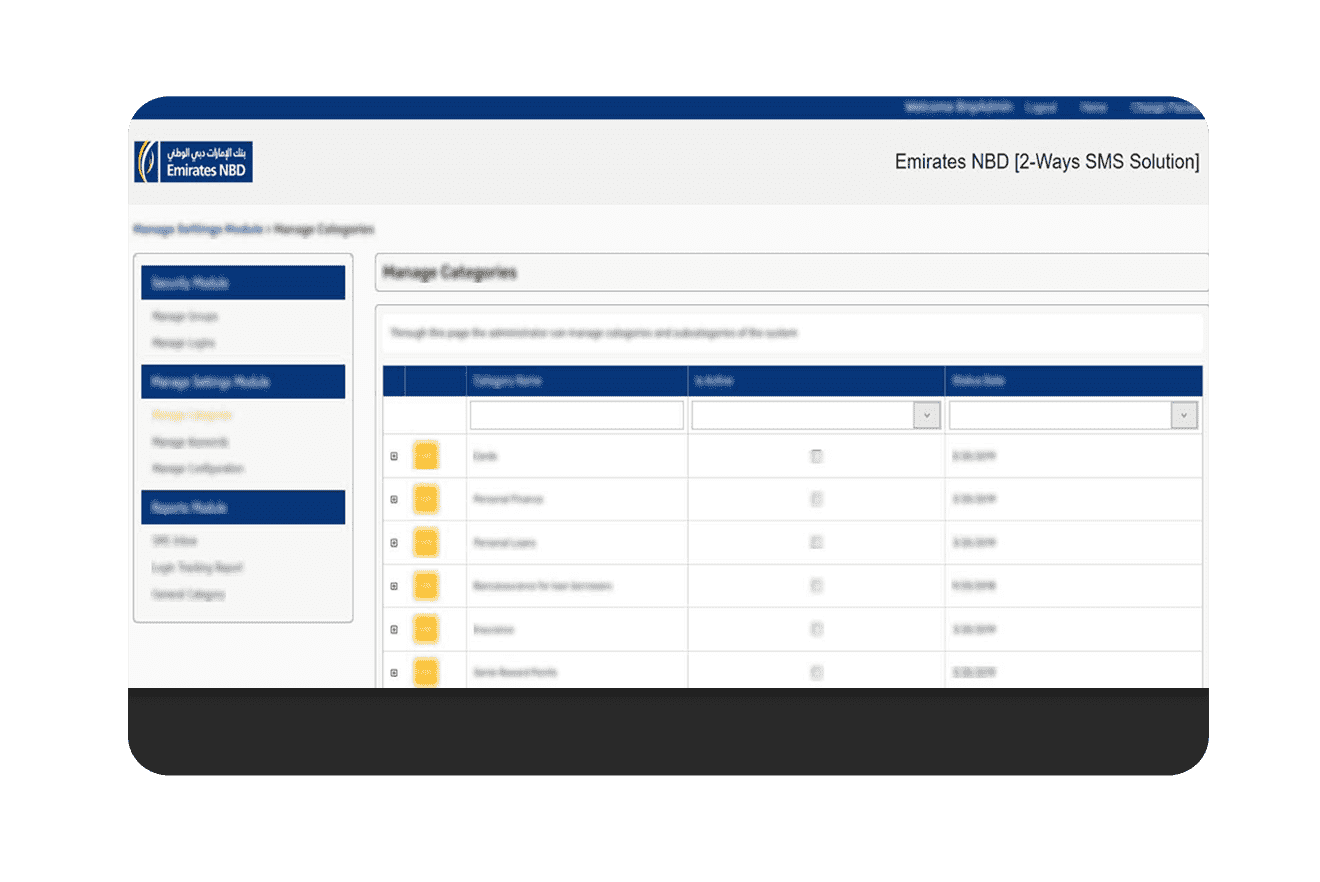Viewport: 1320px width, 882px height.
Task: Click the yellow edit icon in the Personal Finance row
Action: [x=426, y=498]
